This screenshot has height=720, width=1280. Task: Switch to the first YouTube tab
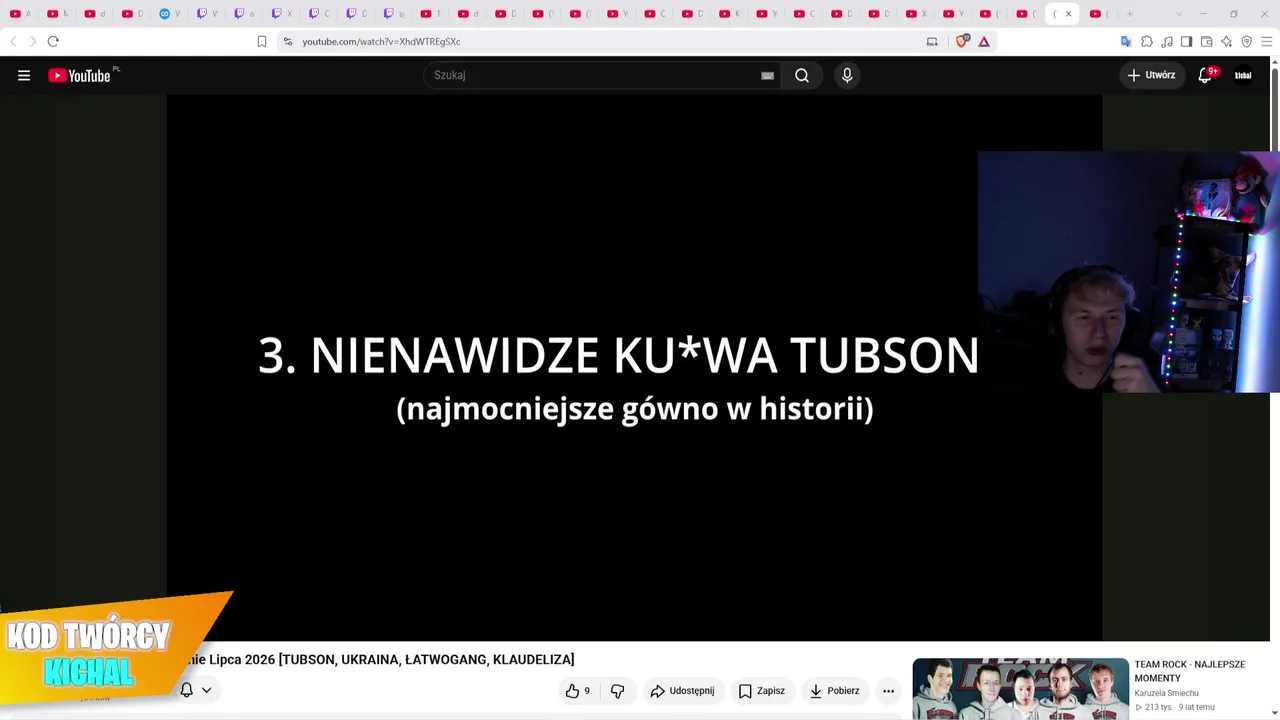[19, 14]
